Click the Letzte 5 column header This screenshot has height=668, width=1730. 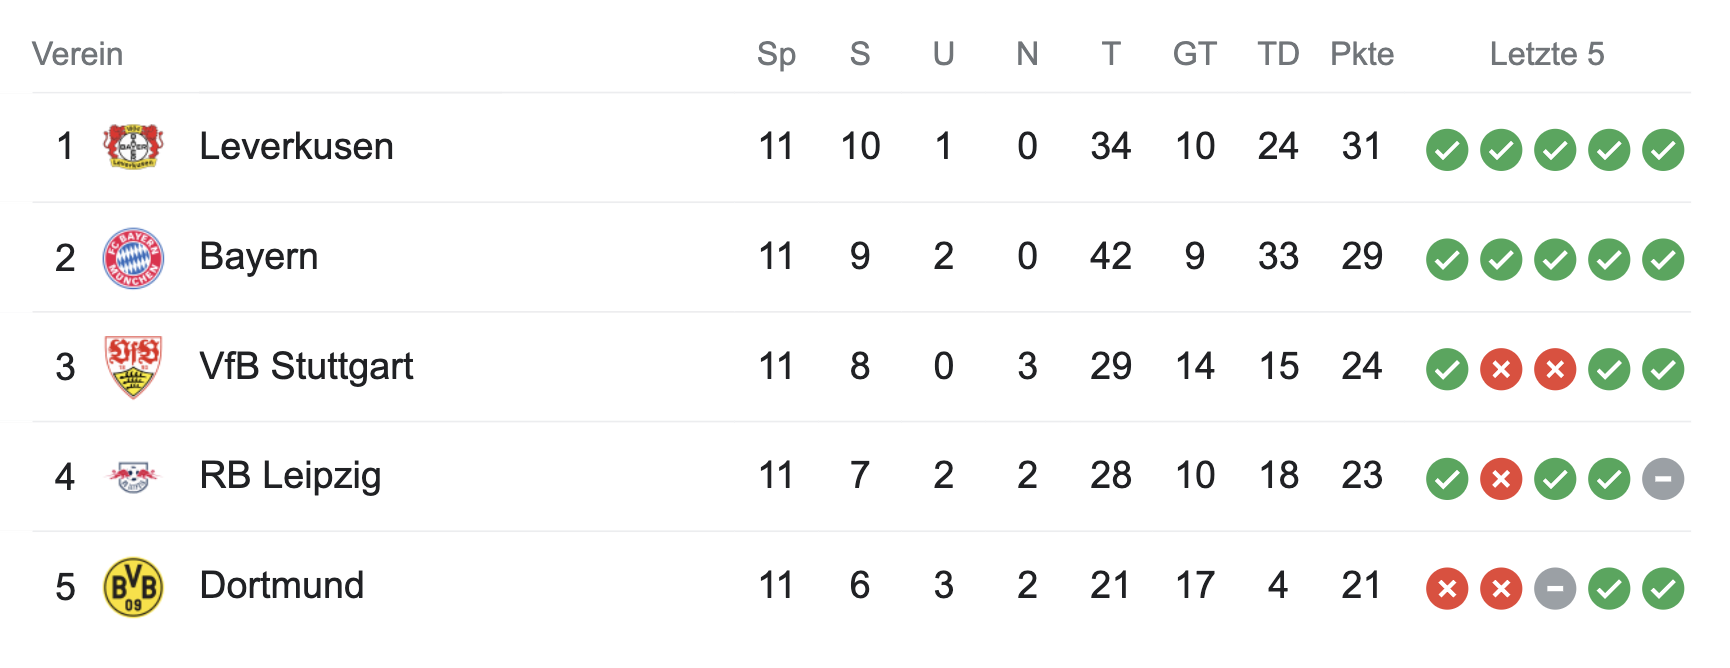coord(1546,54)
